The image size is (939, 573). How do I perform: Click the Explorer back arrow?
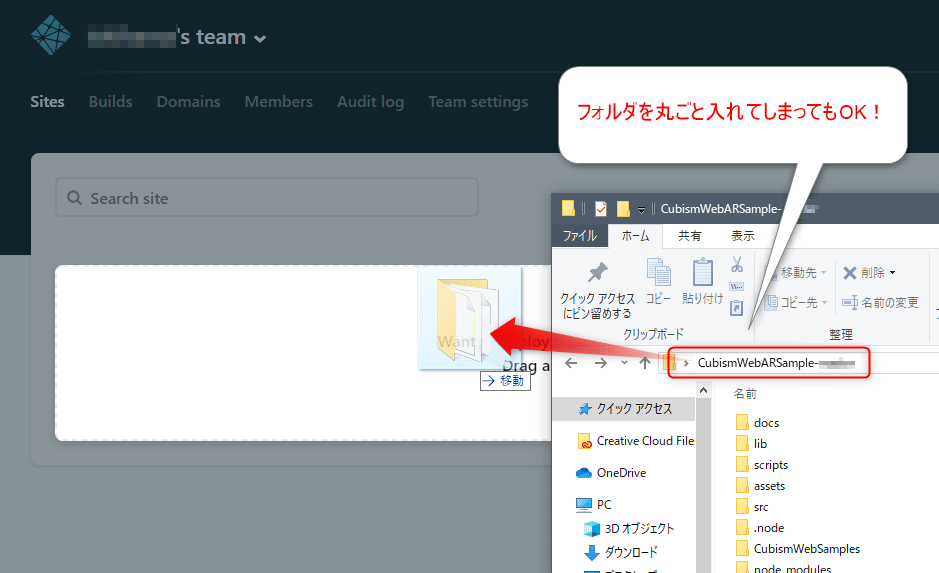[x=571, y=363]
